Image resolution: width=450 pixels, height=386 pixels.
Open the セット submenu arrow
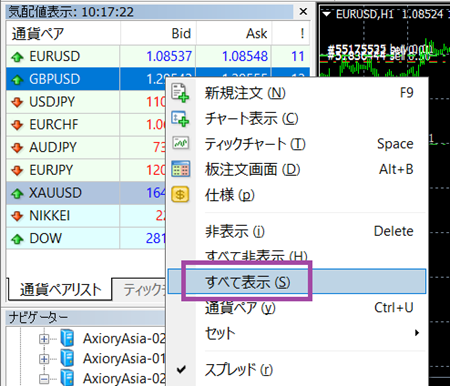coord(417,333)
